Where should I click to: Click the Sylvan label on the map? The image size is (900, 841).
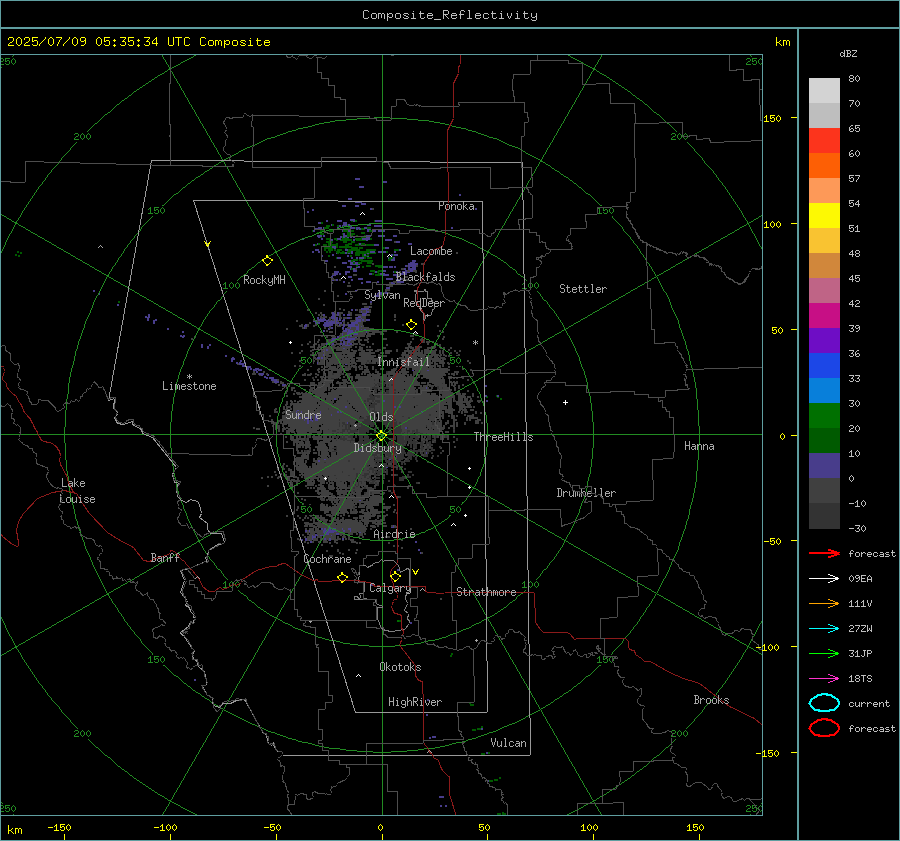[x=382, y=295]
